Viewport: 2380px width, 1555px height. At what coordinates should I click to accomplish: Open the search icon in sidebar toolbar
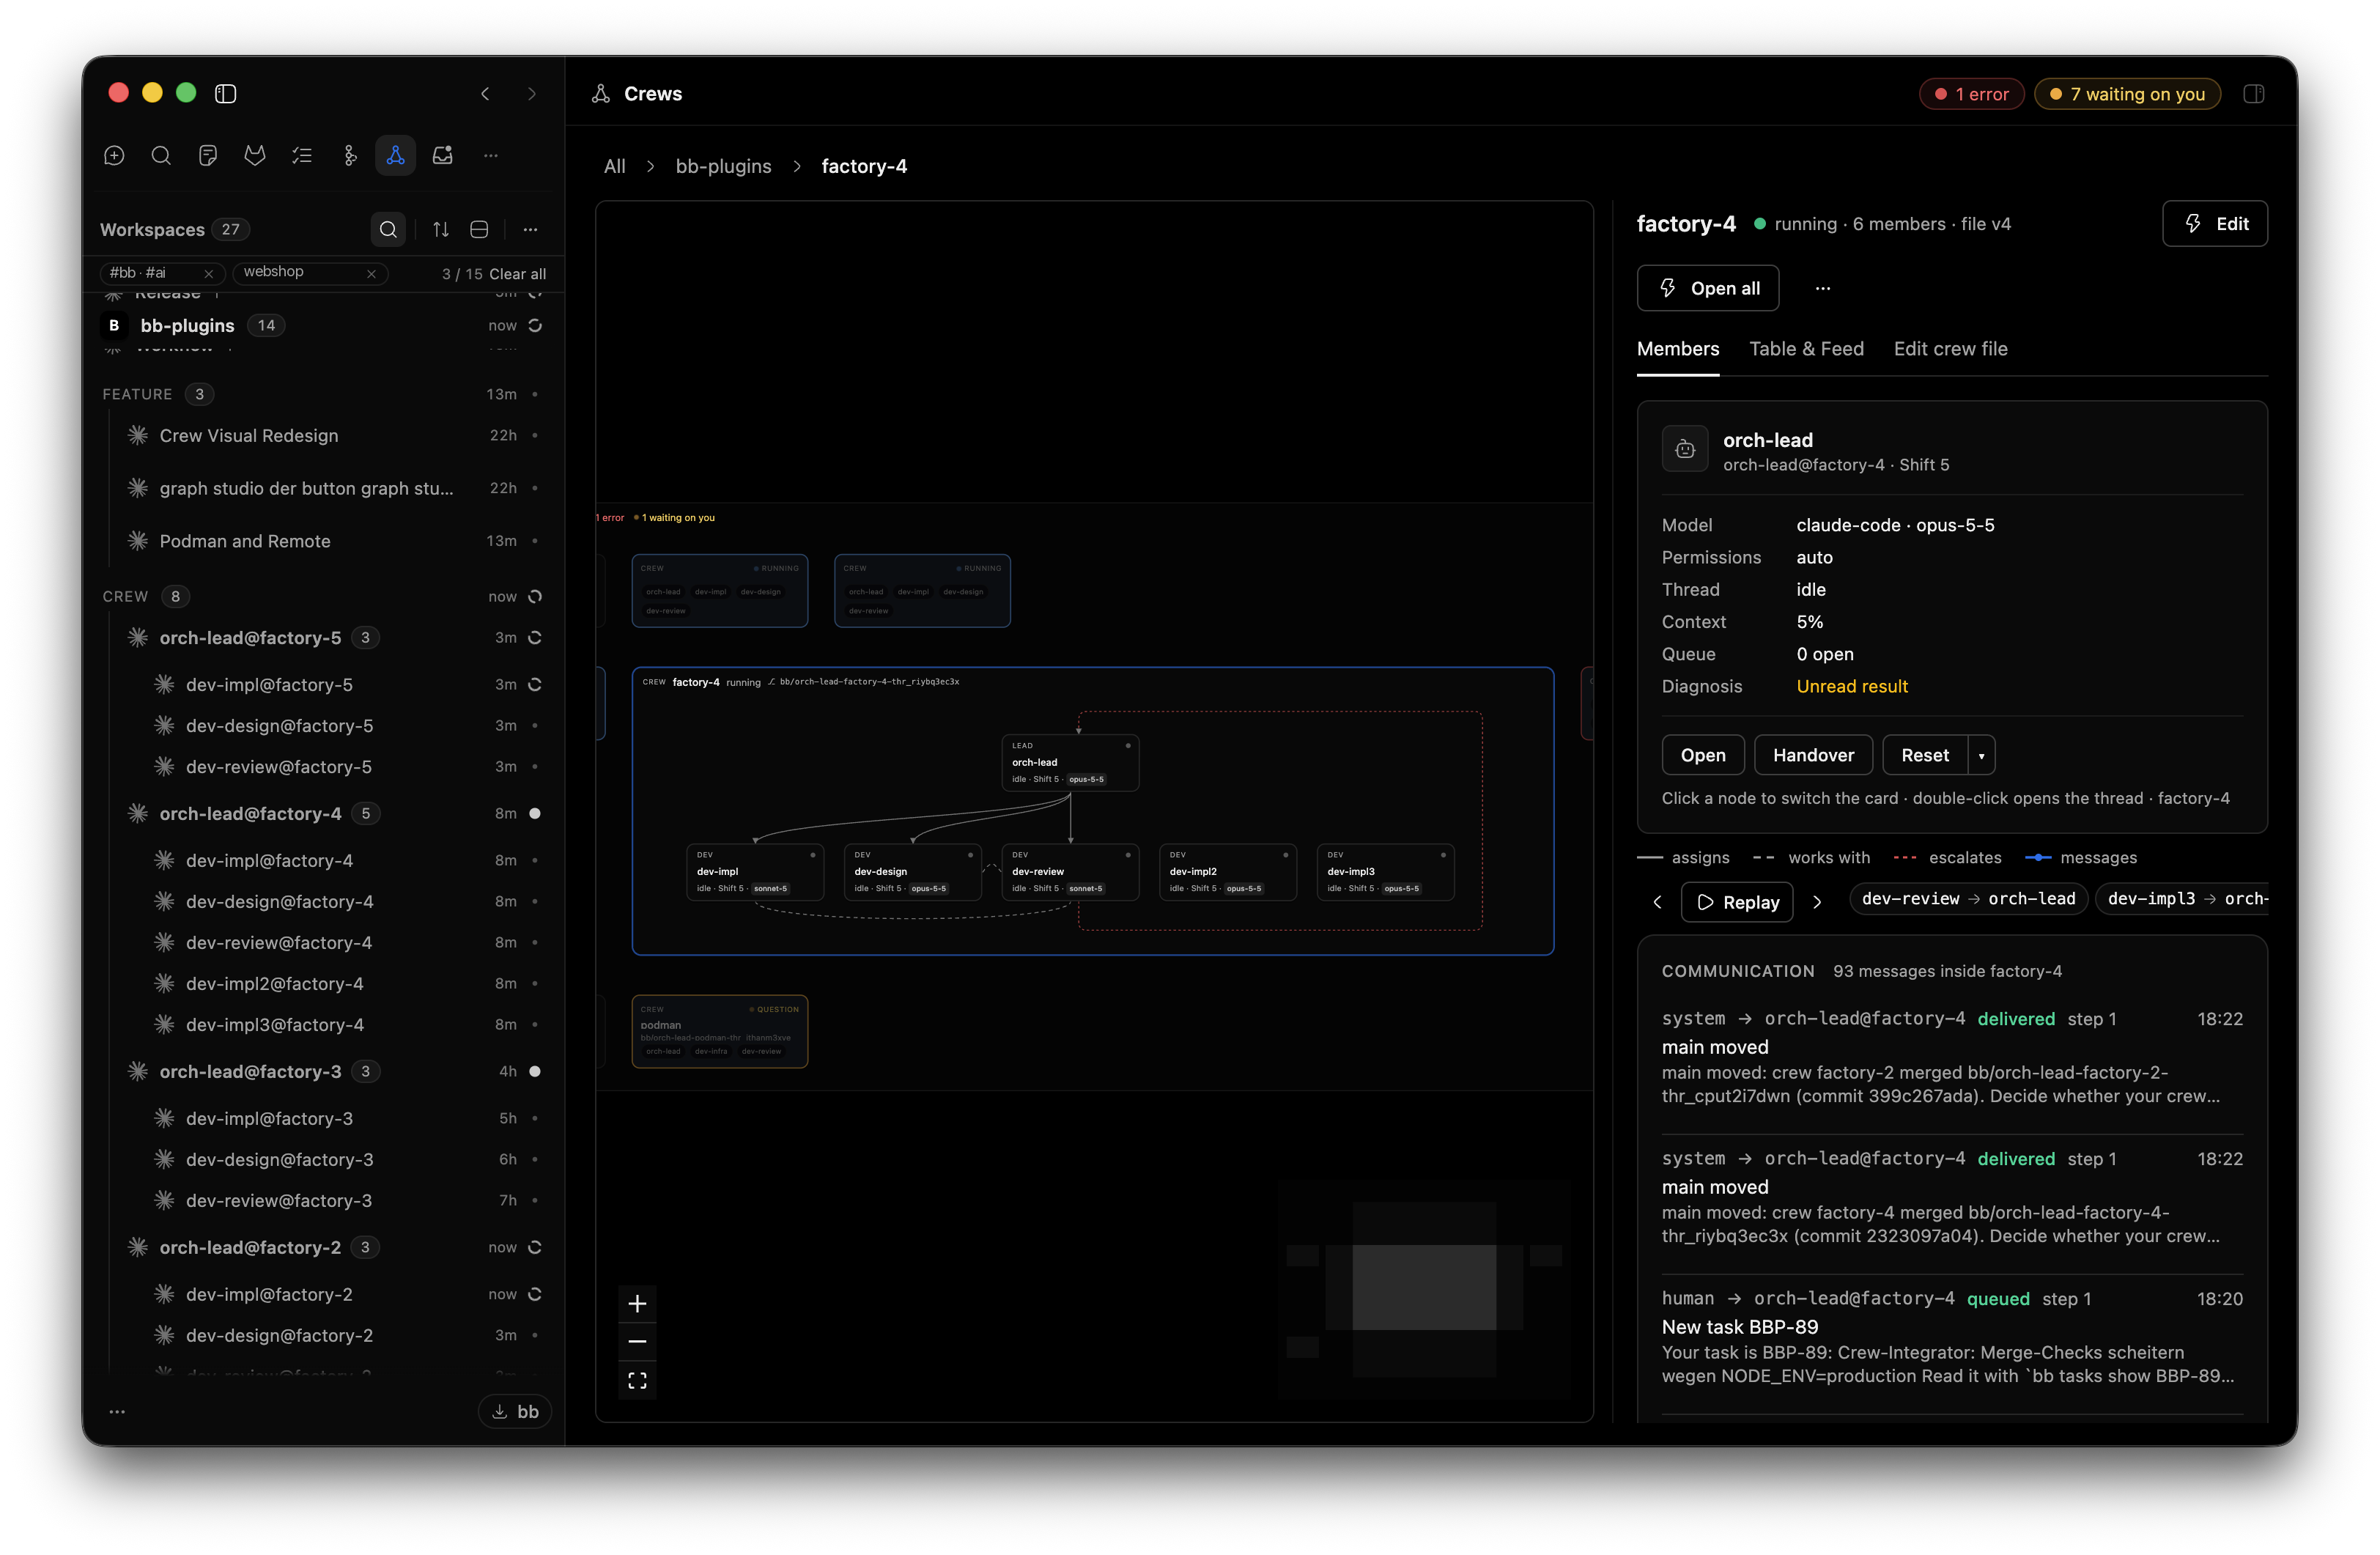point(161,155)
